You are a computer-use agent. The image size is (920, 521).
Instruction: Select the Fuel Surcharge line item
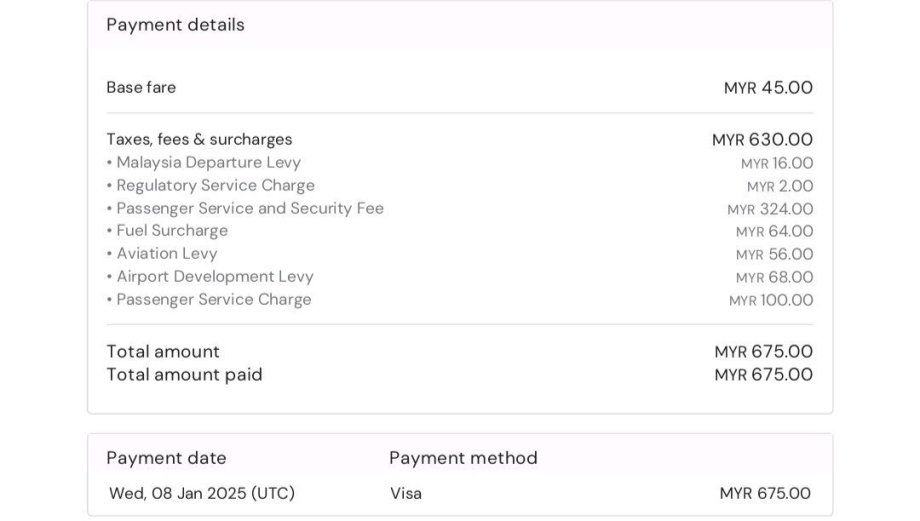coord(172,230)
